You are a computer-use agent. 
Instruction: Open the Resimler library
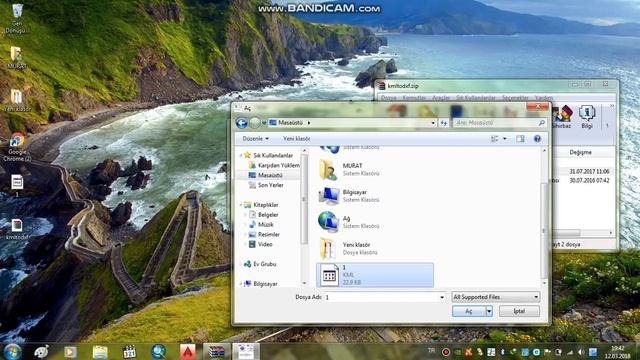269,235
